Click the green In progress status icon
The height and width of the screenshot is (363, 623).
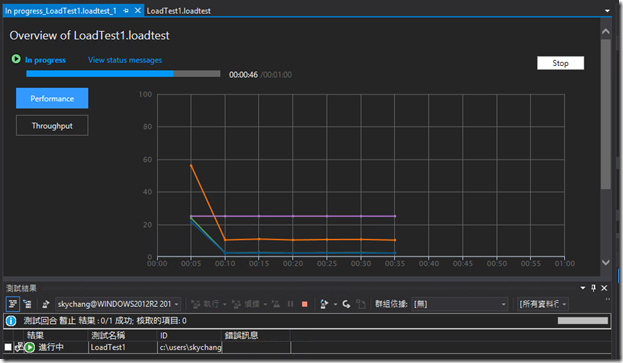[16, 59]
